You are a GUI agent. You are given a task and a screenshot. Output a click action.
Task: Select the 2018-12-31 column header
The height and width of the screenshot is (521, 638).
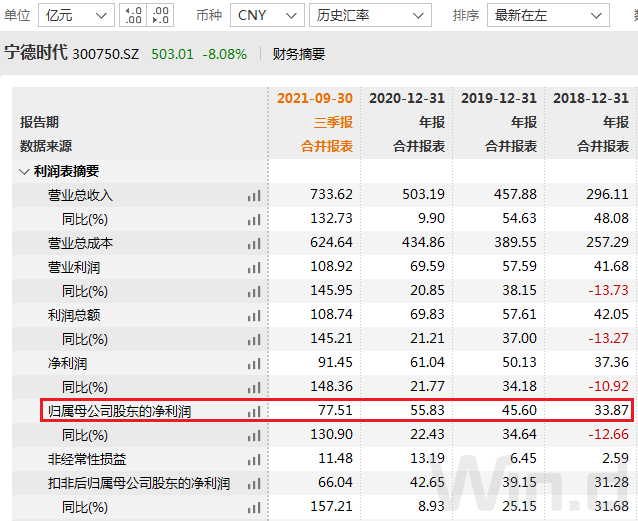tap(591, 98)
